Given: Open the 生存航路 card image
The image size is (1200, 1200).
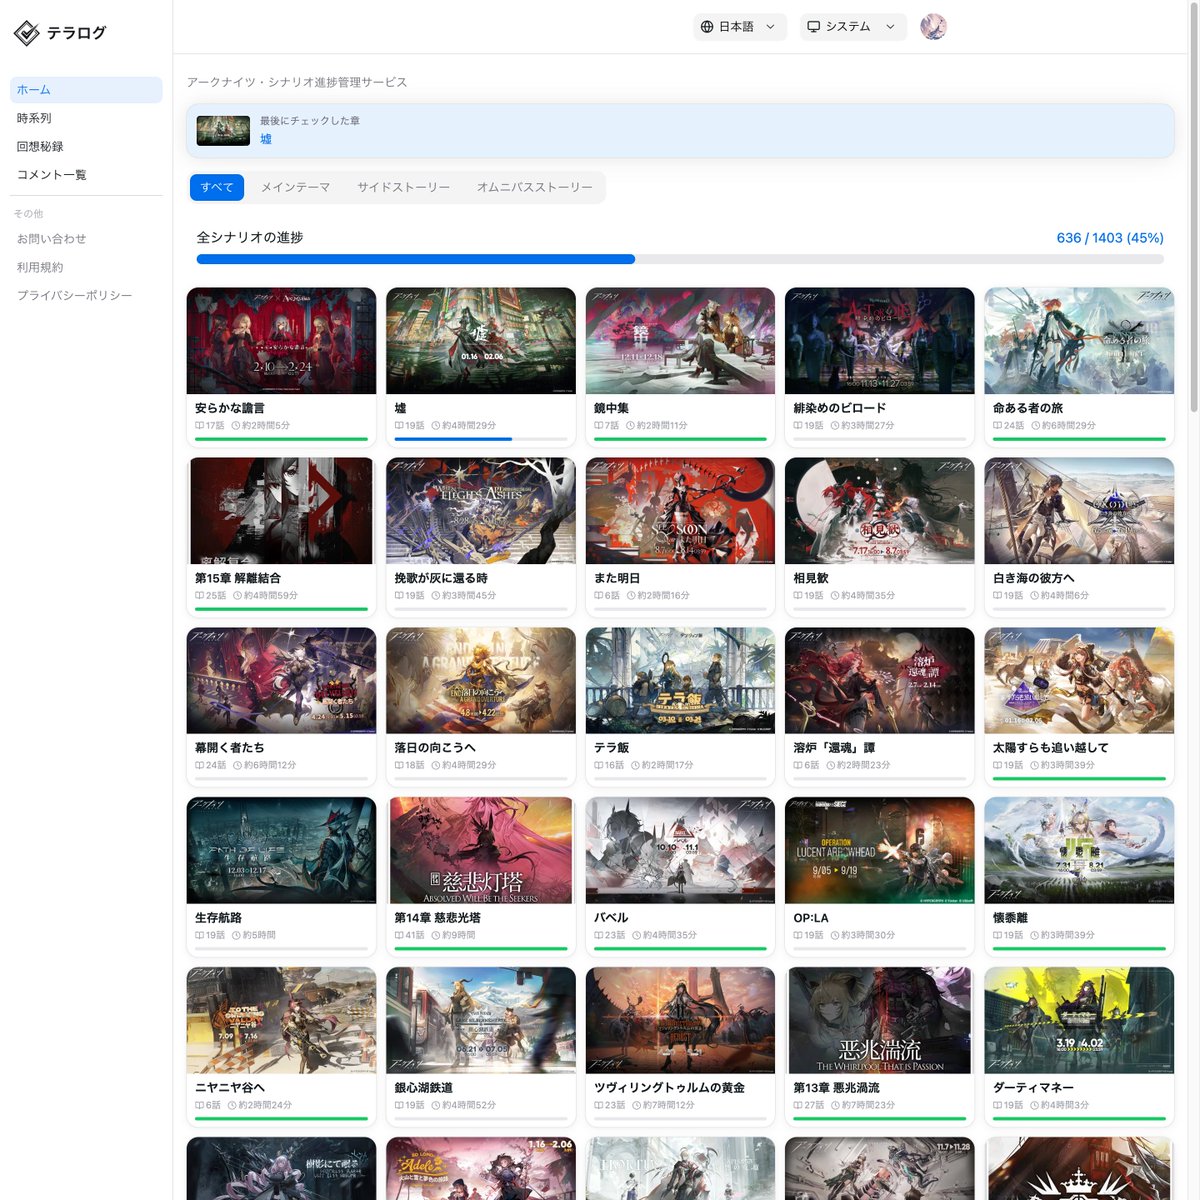Looking at the screenshot, I should [281, 851].
